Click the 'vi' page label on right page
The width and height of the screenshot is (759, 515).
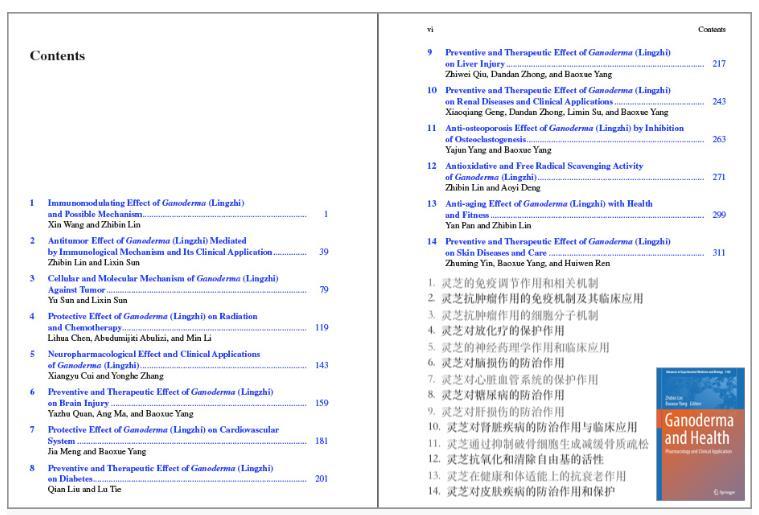coord(430,30)
